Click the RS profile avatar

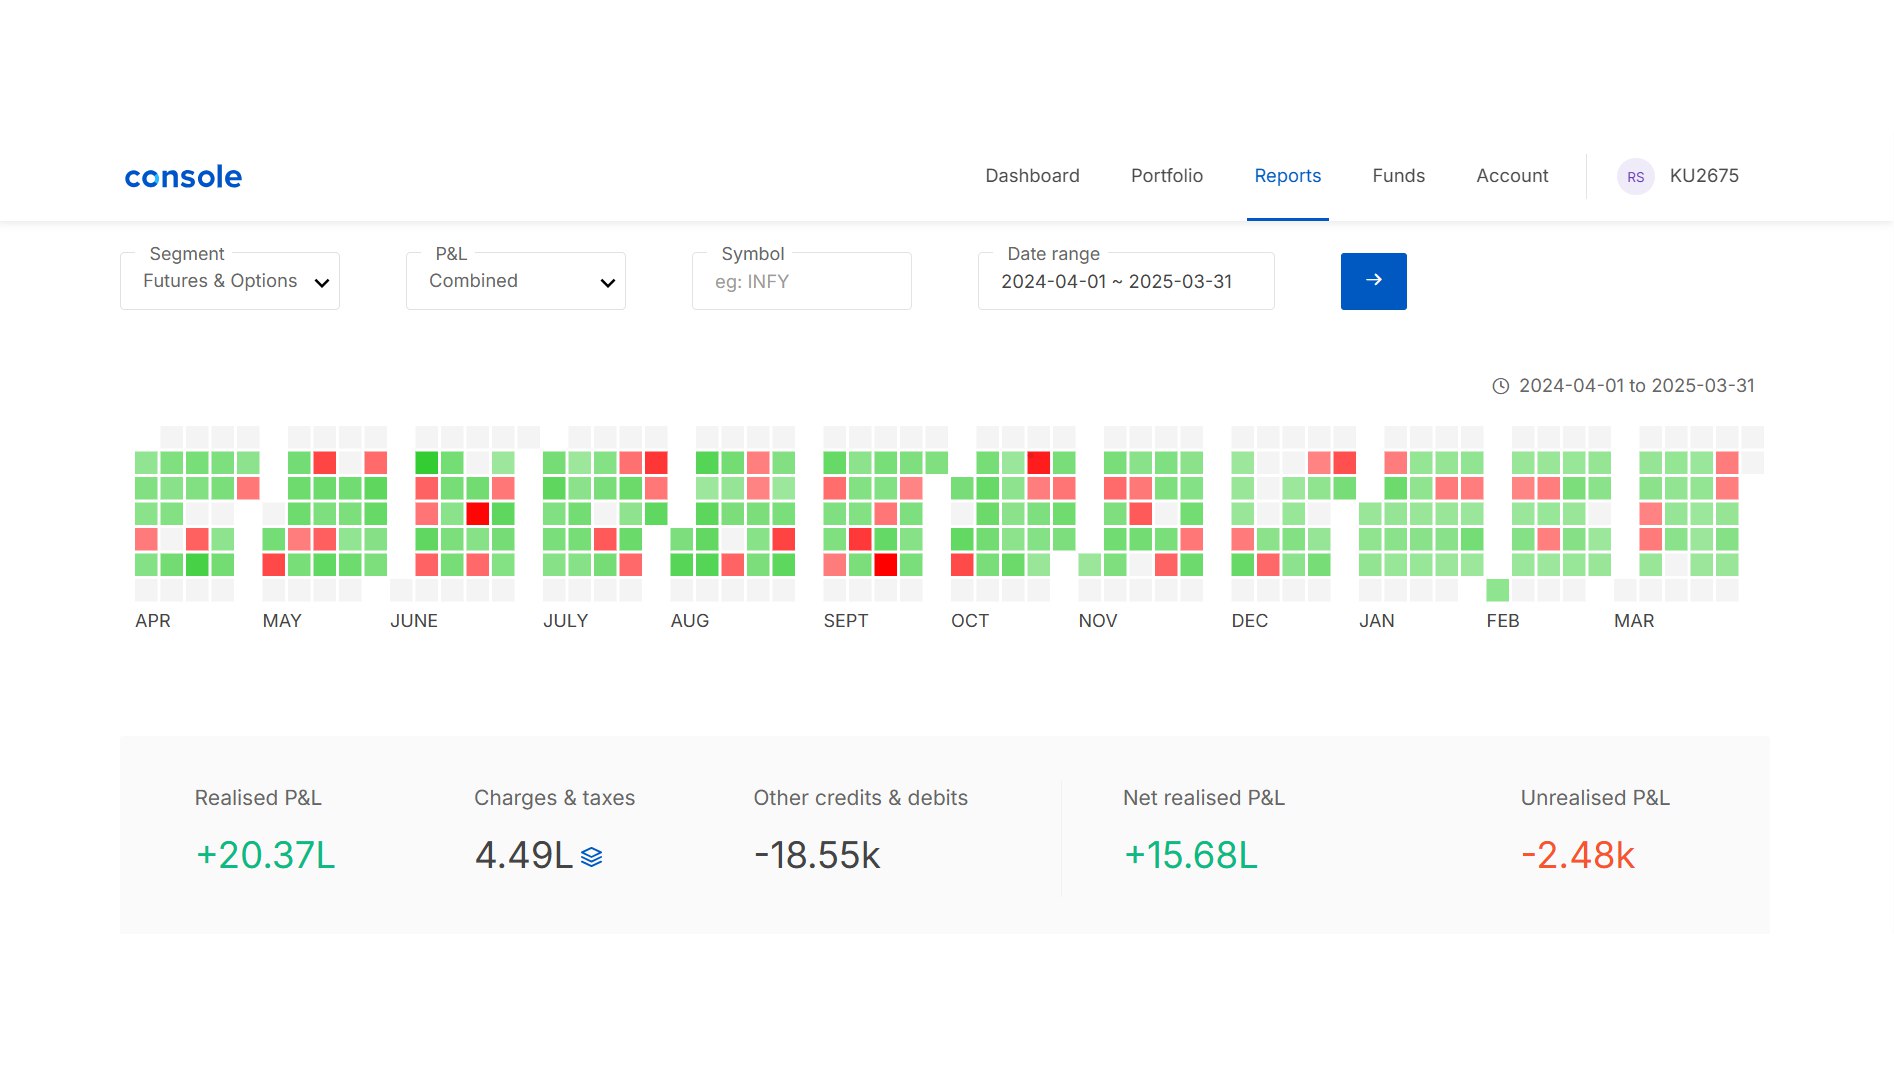tap(1635, 177)
